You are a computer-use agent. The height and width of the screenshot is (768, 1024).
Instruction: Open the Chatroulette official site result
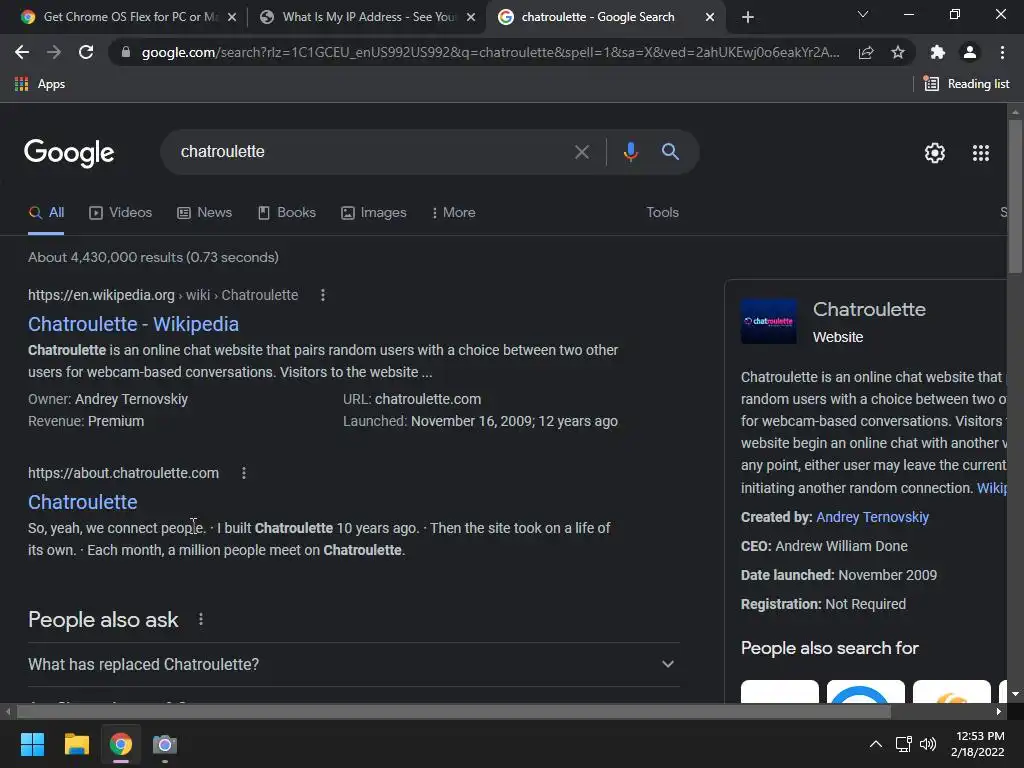(x=82, y=502)
